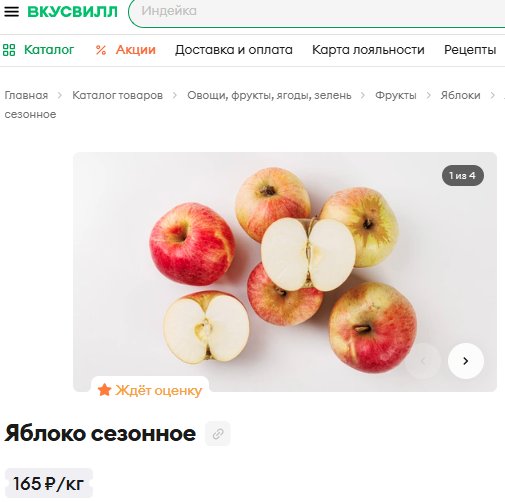Screen dimensions: 505x502
Task: Open Овощи, фрукты, ягоды, зелень breadcrumb
Action: click(269, 95)
